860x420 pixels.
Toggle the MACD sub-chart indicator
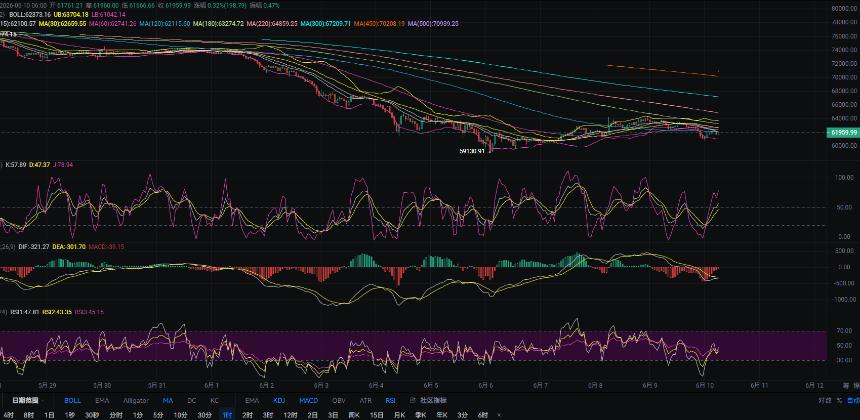308,400
